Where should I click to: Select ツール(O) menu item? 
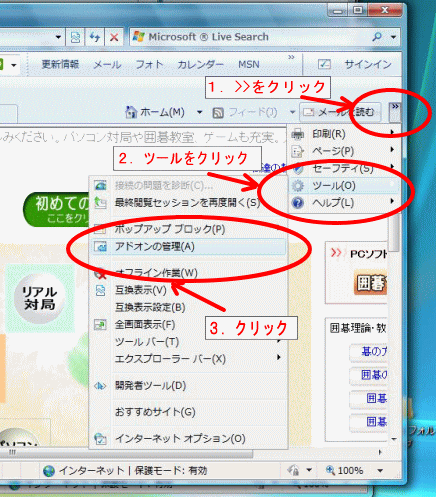coord(344,186)
